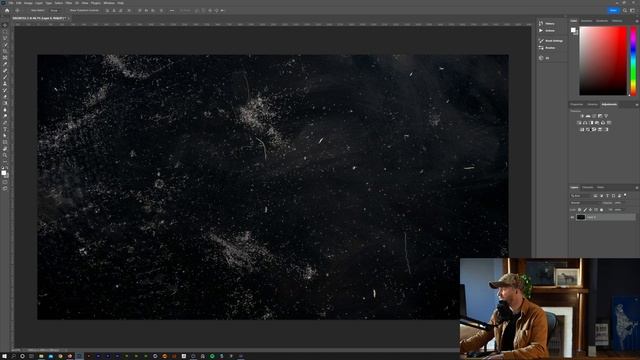
Task: Click the three-dots more align options
Action: coord(172,10)
